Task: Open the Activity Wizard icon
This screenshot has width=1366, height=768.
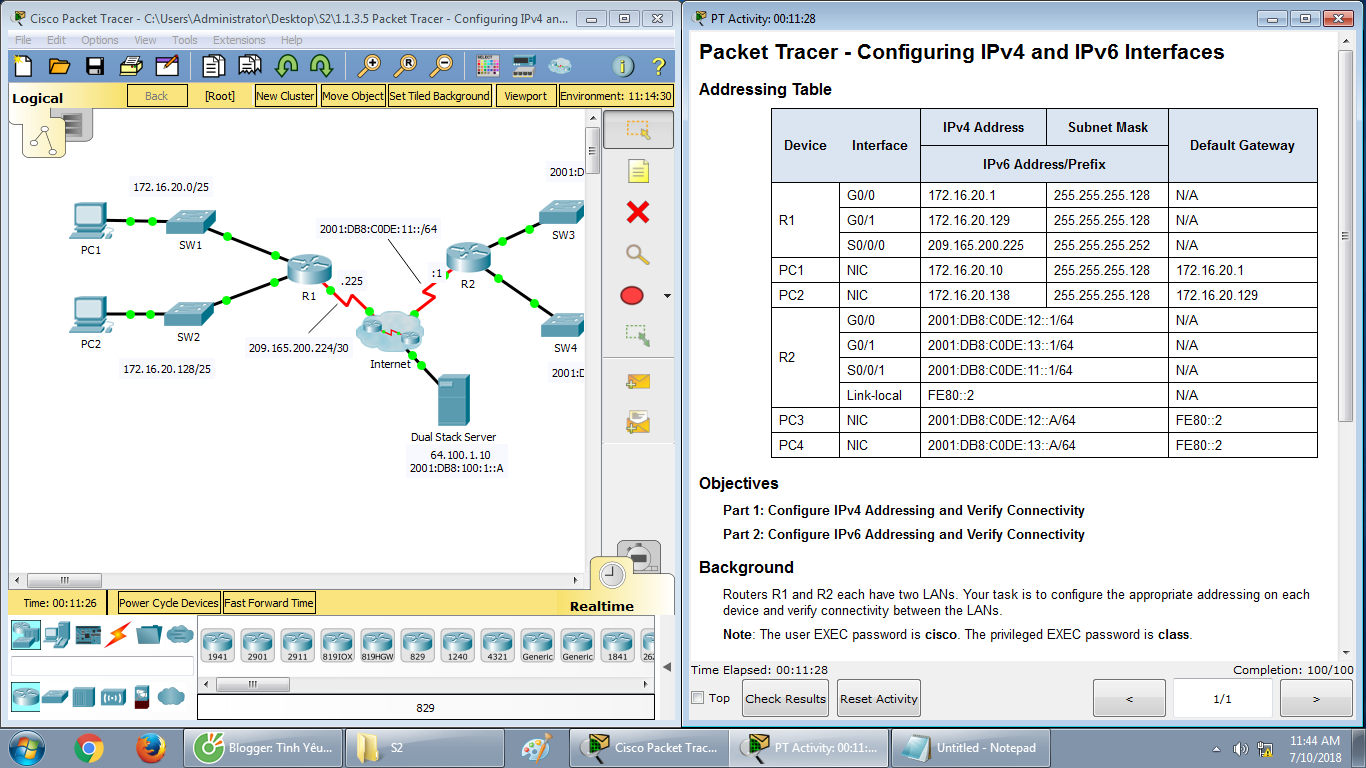Action: click(x=167, y=66)
